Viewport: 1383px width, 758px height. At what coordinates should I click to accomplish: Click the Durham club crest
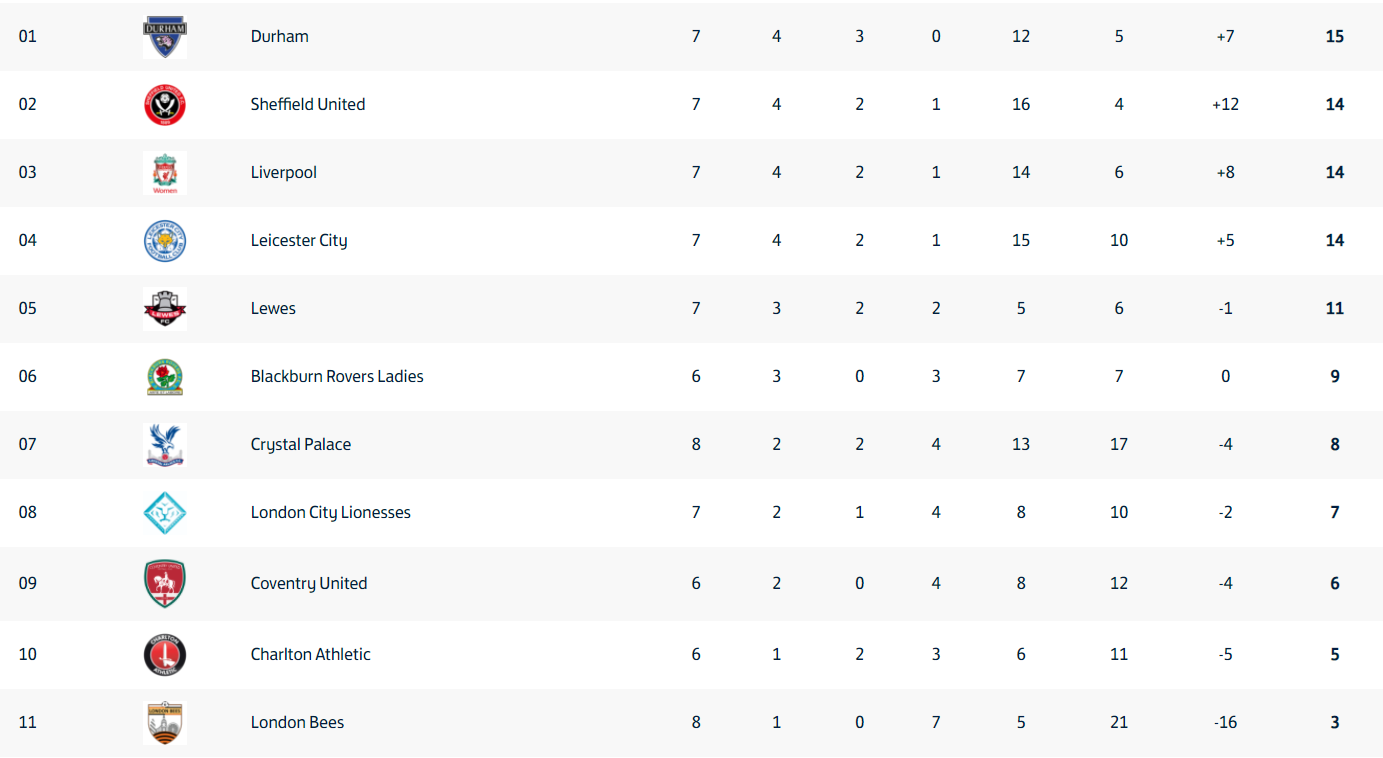pyautogui.click(x=165, y=37)
